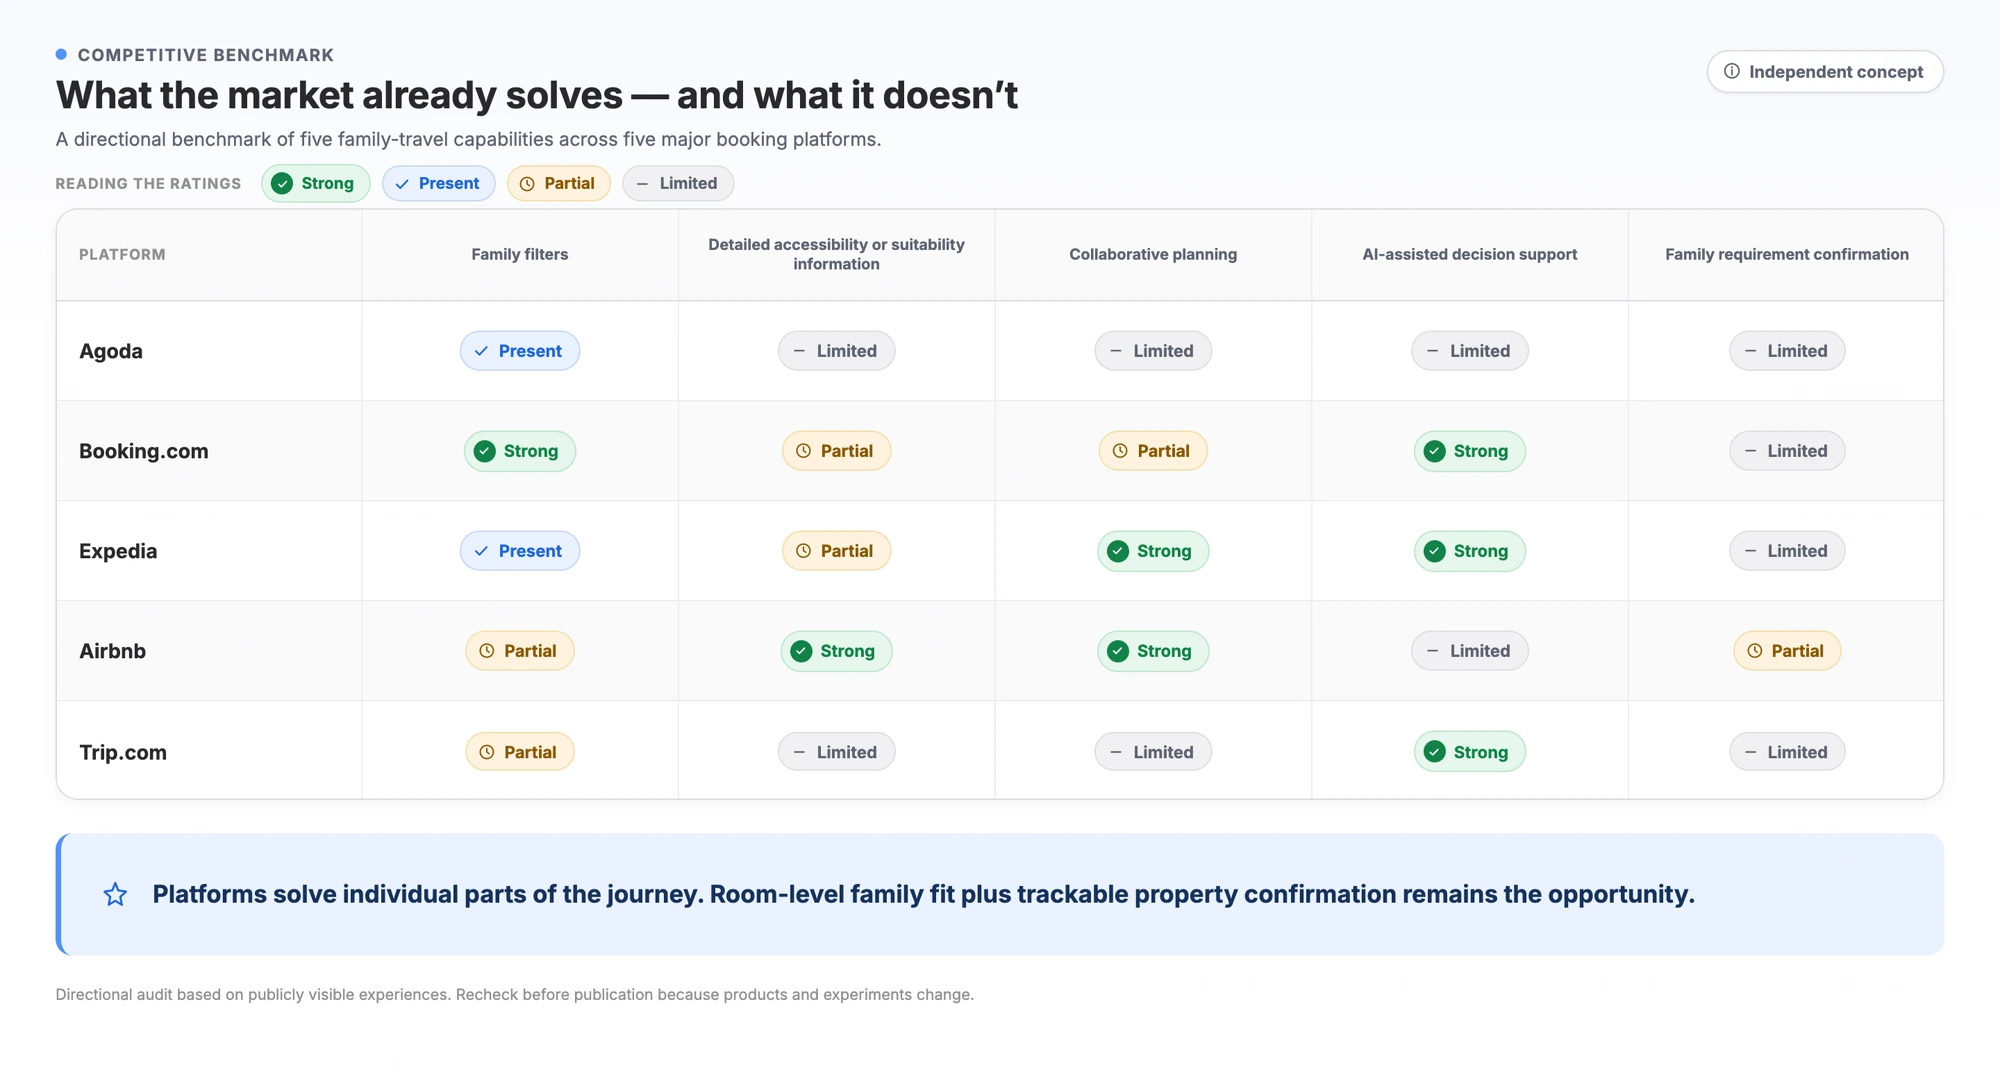Click Agoda's Family filters Present badge
The height and width of the screenshot is (1086, 2000).
520,351
